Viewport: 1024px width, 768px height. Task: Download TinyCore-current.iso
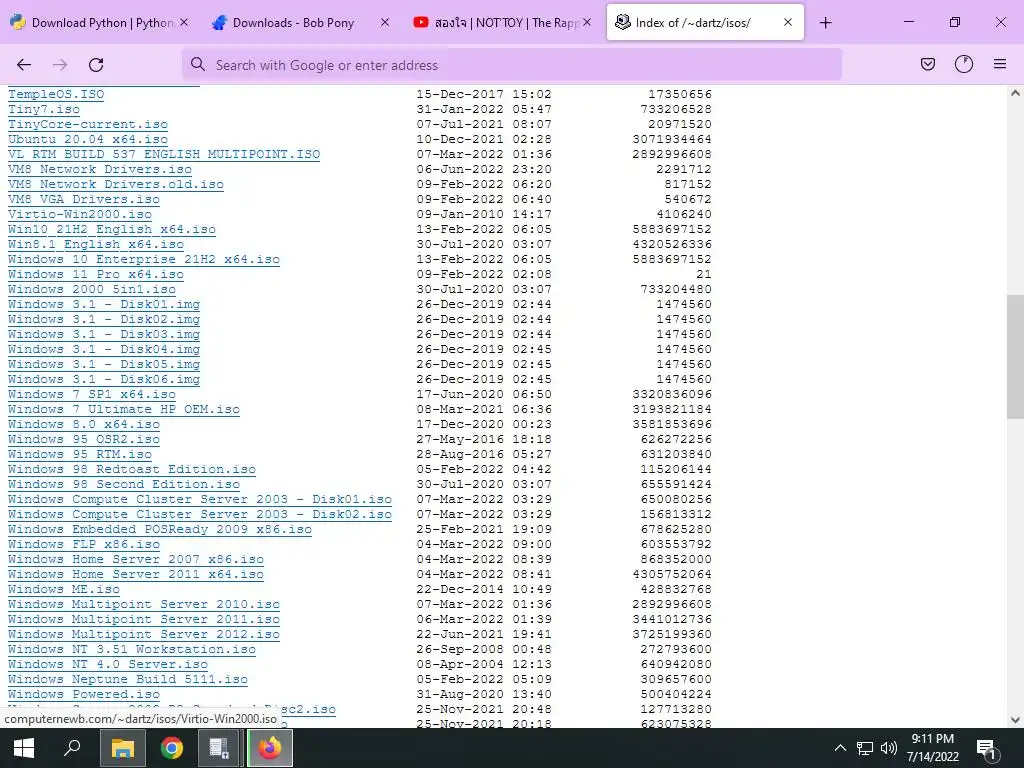pos(88,124)
